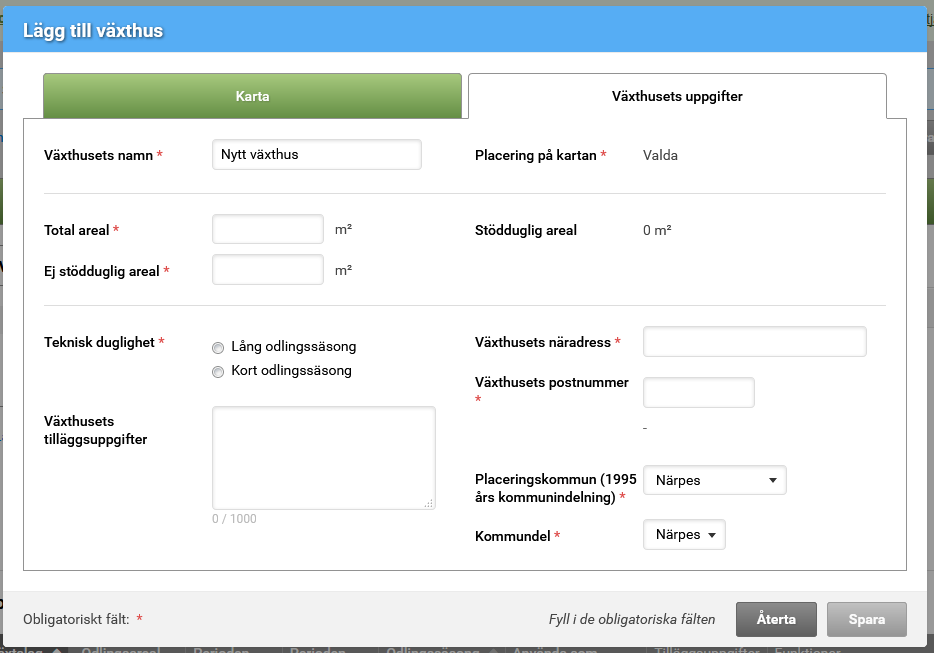Choose the Kort odlingssäsong radio option
934x653 pixels.
218,372
